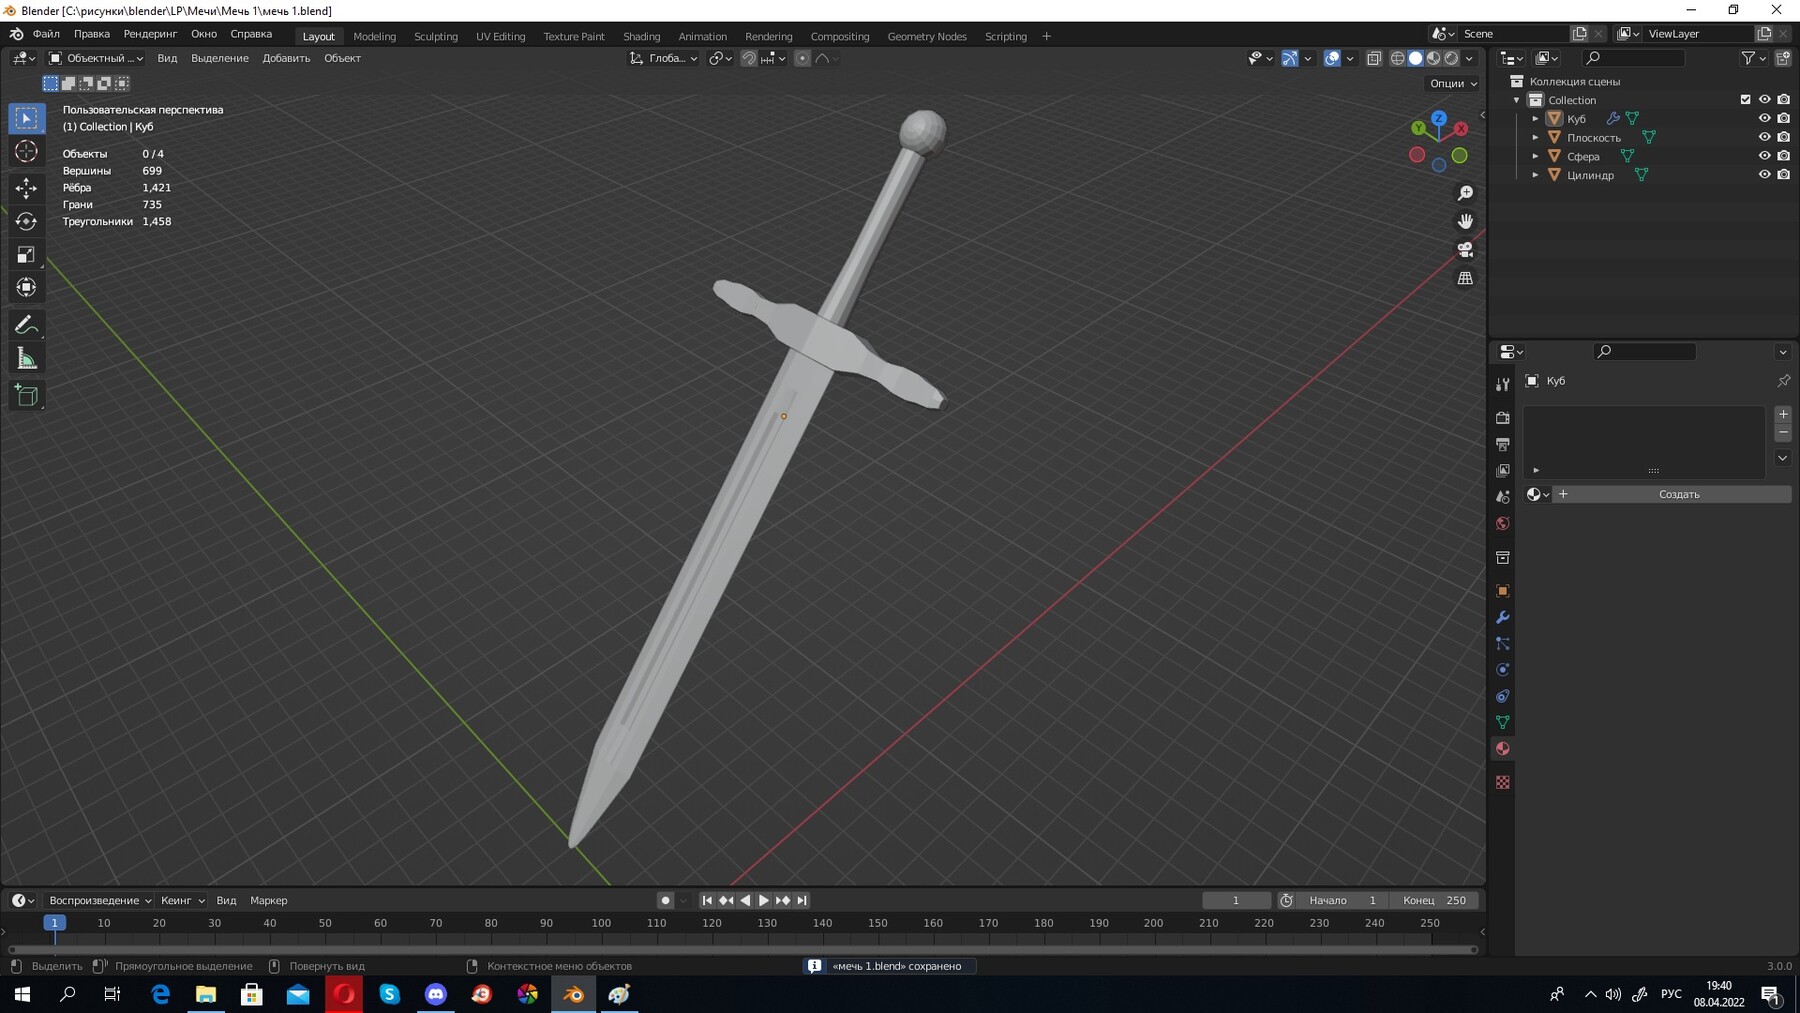The image size is (1800, 1013).
Task: Activate the Add Cube tool in the toolbar
Action: pos(26,394)
